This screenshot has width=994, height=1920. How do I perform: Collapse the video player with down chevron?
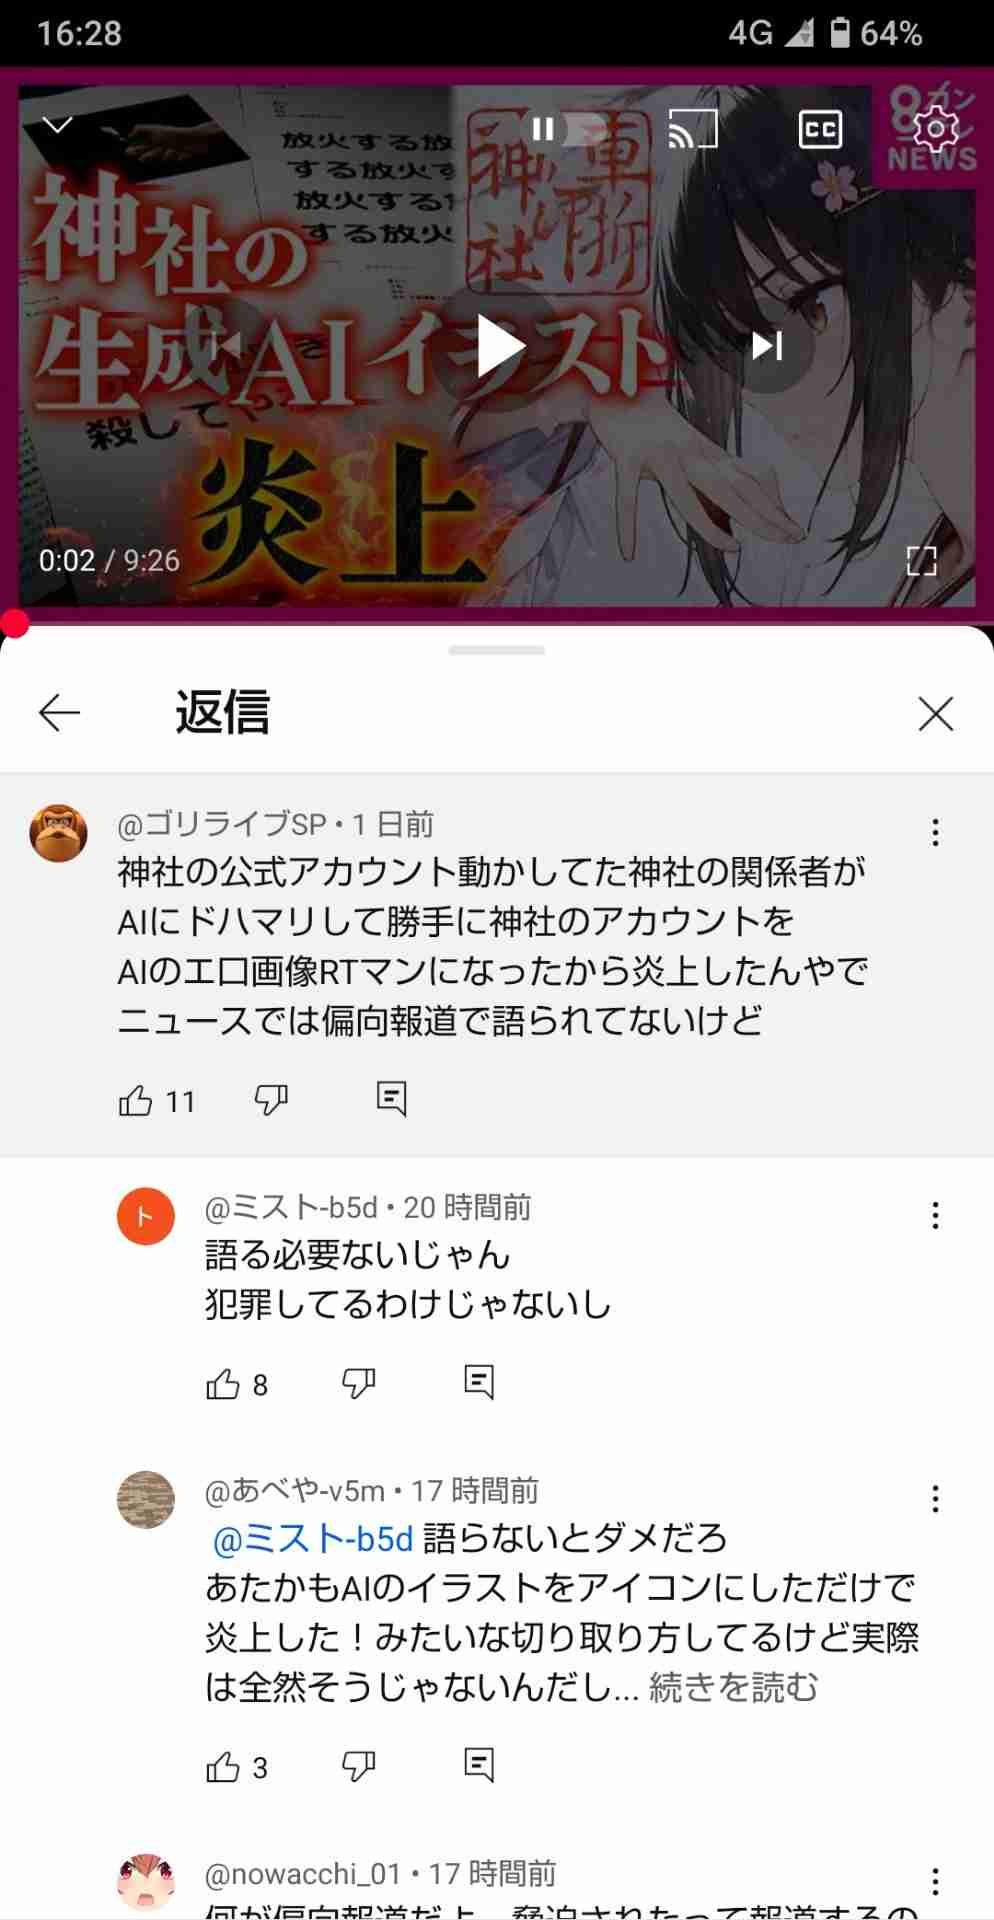[58, 125]
